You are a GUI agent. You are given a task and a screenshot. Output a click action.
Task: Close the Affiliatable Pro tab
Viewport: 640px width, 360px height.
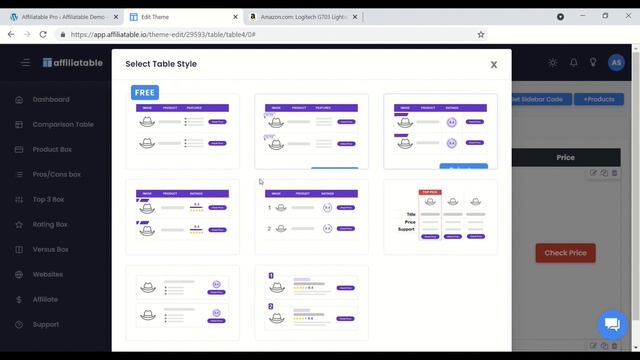tap(116, 17)
